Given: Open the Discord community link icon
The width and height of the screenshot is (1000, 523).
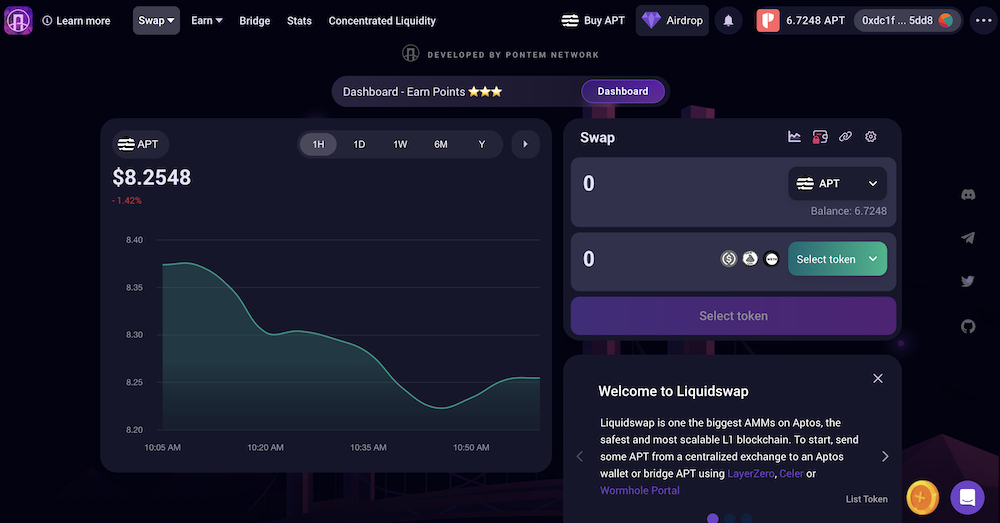Looking at the screenshot, I should tap(967, 194).
